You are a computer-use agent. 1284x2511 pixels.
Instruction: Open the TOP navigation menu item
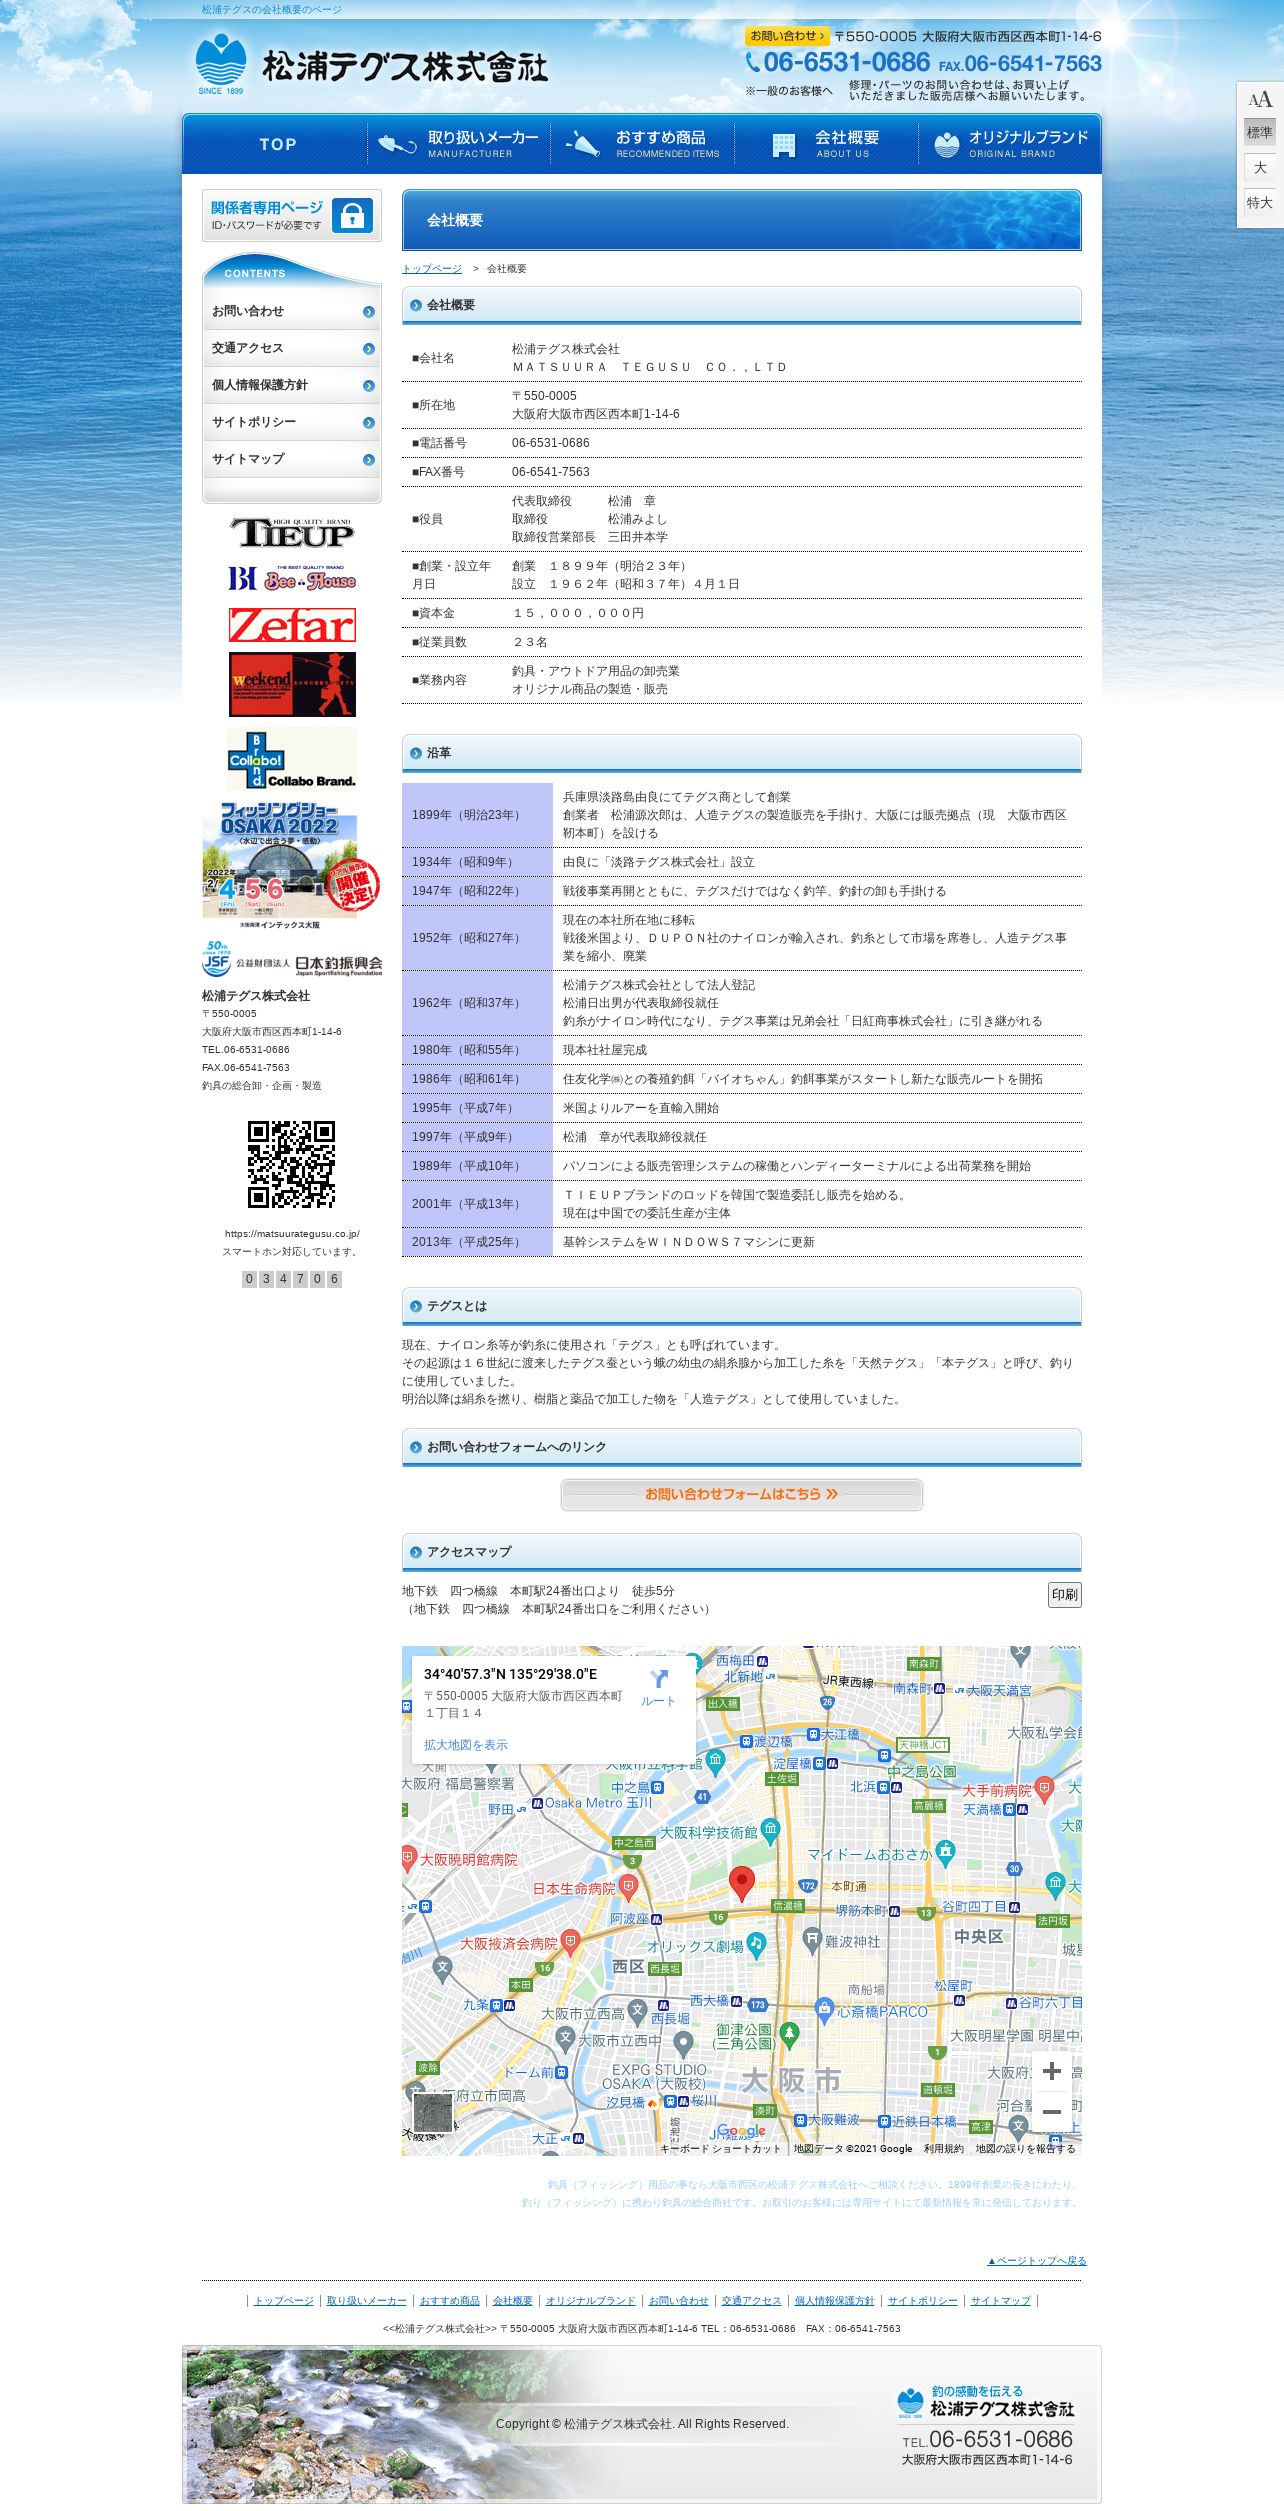(276, 144)
